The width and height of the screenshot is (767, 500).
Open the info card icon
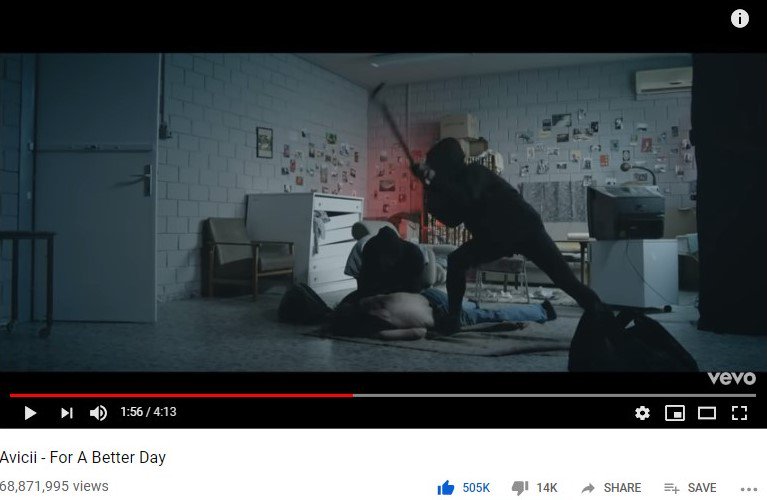[740, 19]
